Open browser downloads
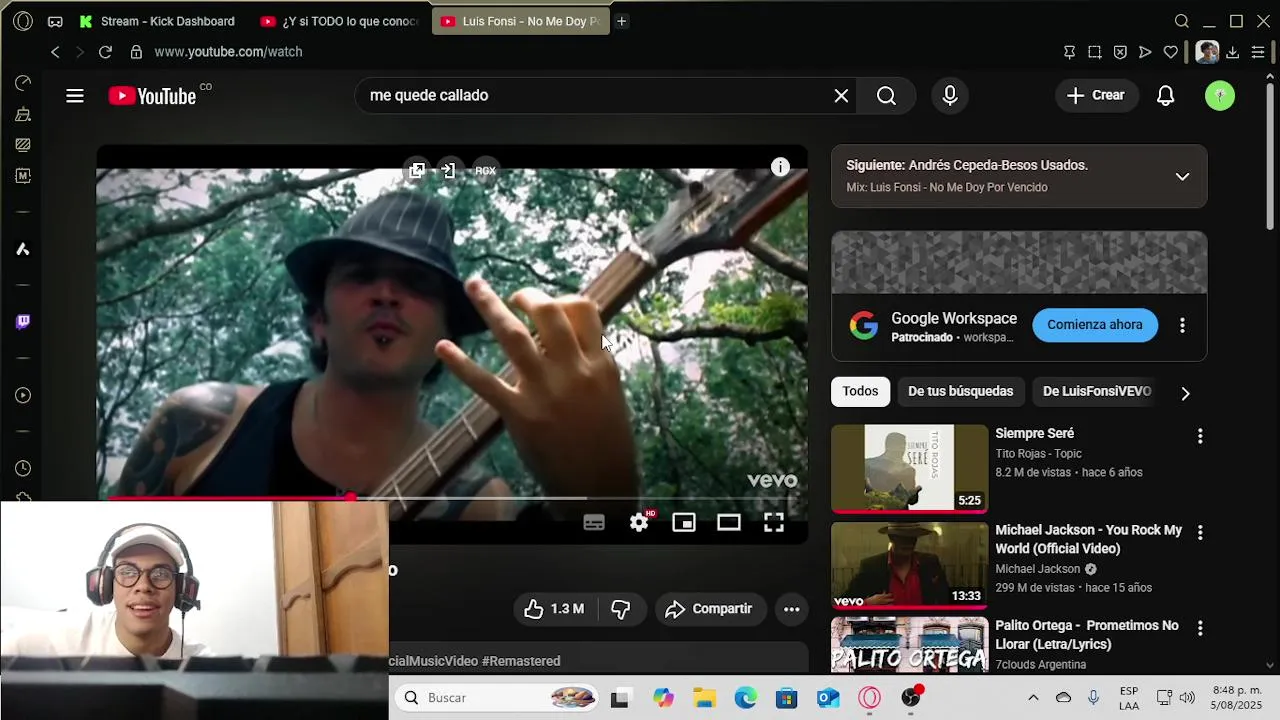This screenshot has height=720, width=1280. click(1233, 52)
